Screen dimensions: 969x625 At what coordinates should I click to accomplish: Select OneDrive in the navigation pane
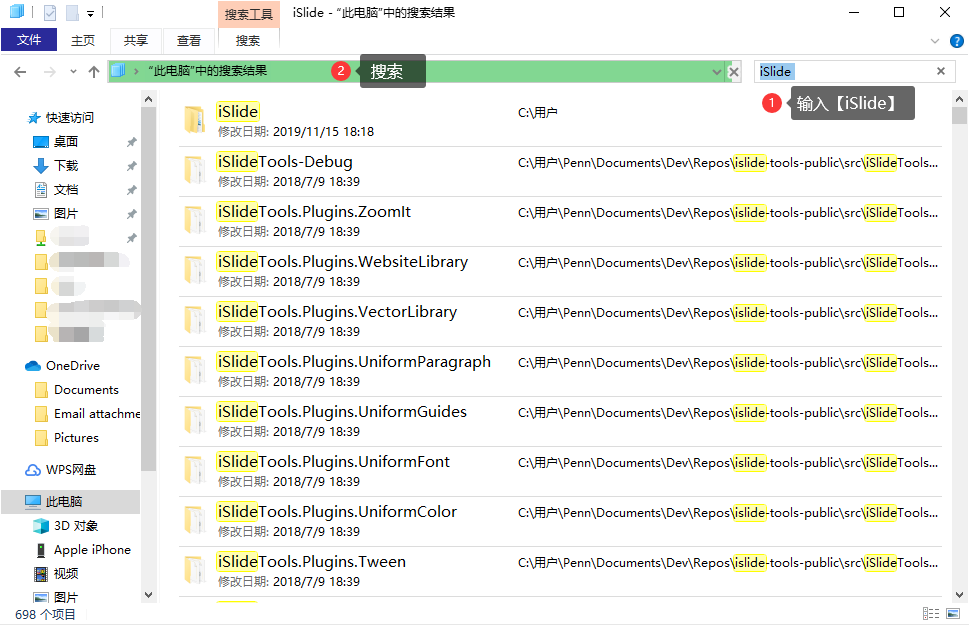(x=72, y=366)
